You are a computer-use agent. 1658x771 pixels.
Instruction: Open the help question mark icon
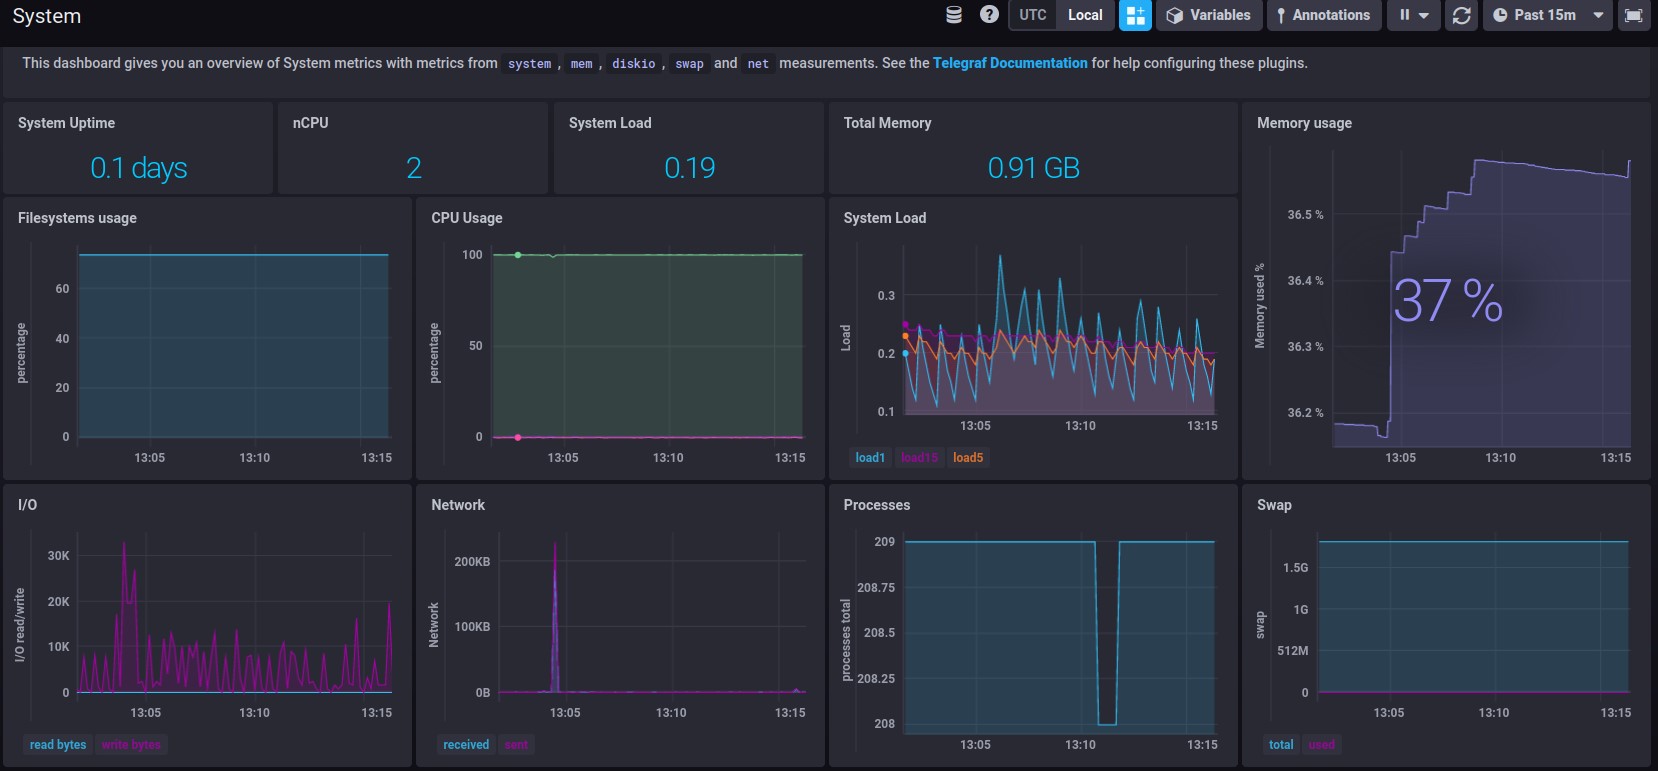989,15
